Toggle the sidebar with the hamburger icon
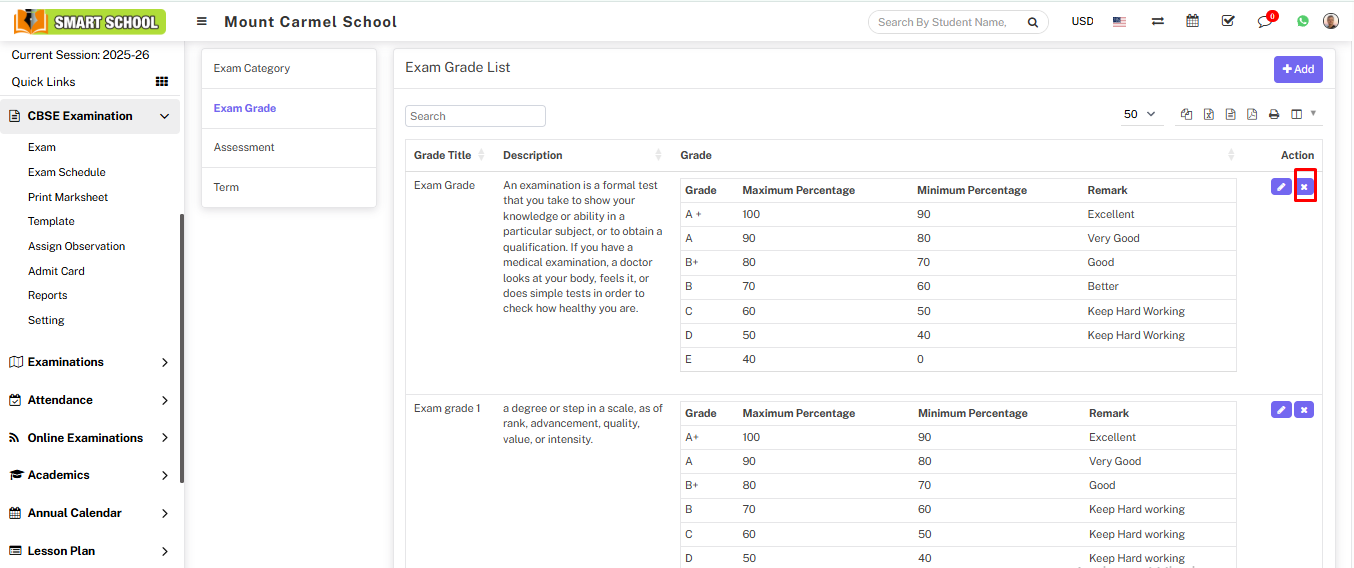 click(202, 21)
